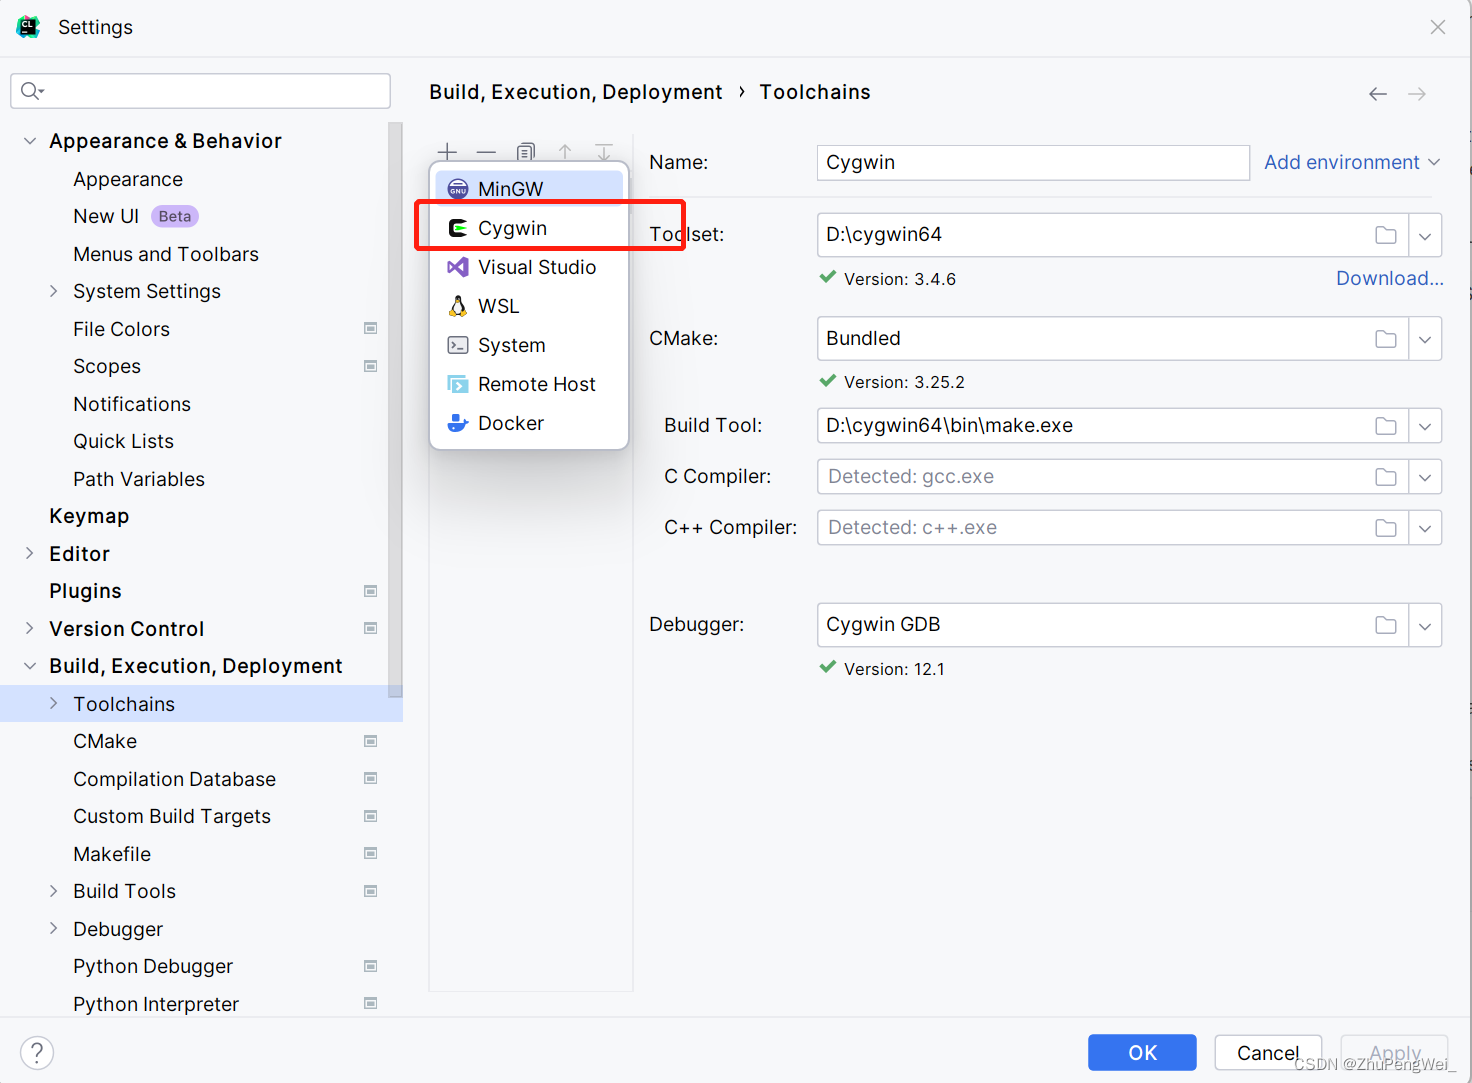
Task: Choose System from the toolchain popup
Action: [x=529, y=345]
